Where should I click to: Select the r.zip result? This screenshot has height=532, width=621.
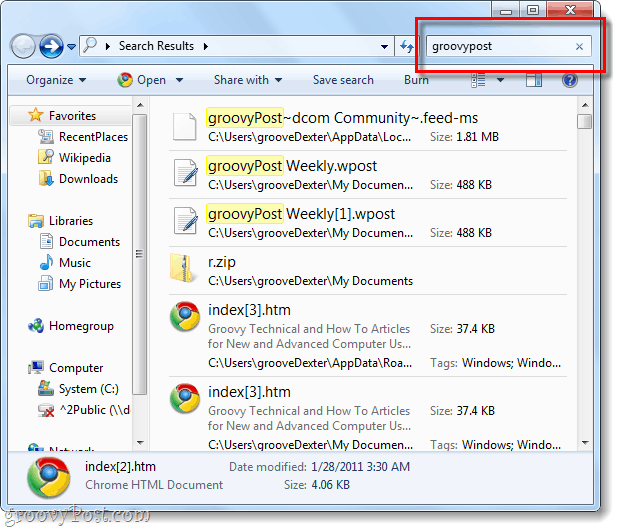point(368,271)
